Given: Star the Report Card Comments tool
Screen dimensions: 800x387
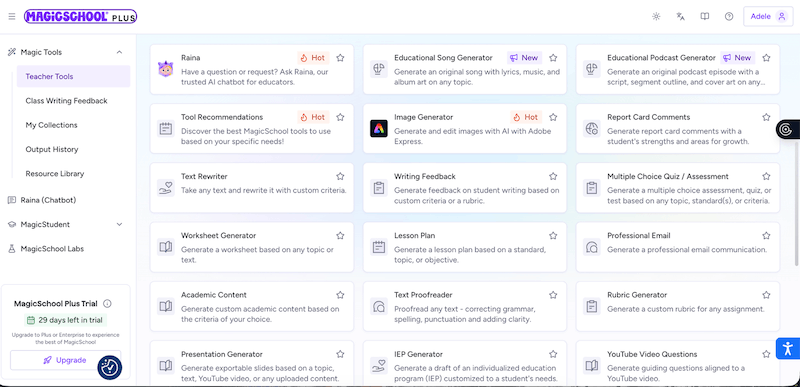Looking at the screenshot, I should coord(766,117).
